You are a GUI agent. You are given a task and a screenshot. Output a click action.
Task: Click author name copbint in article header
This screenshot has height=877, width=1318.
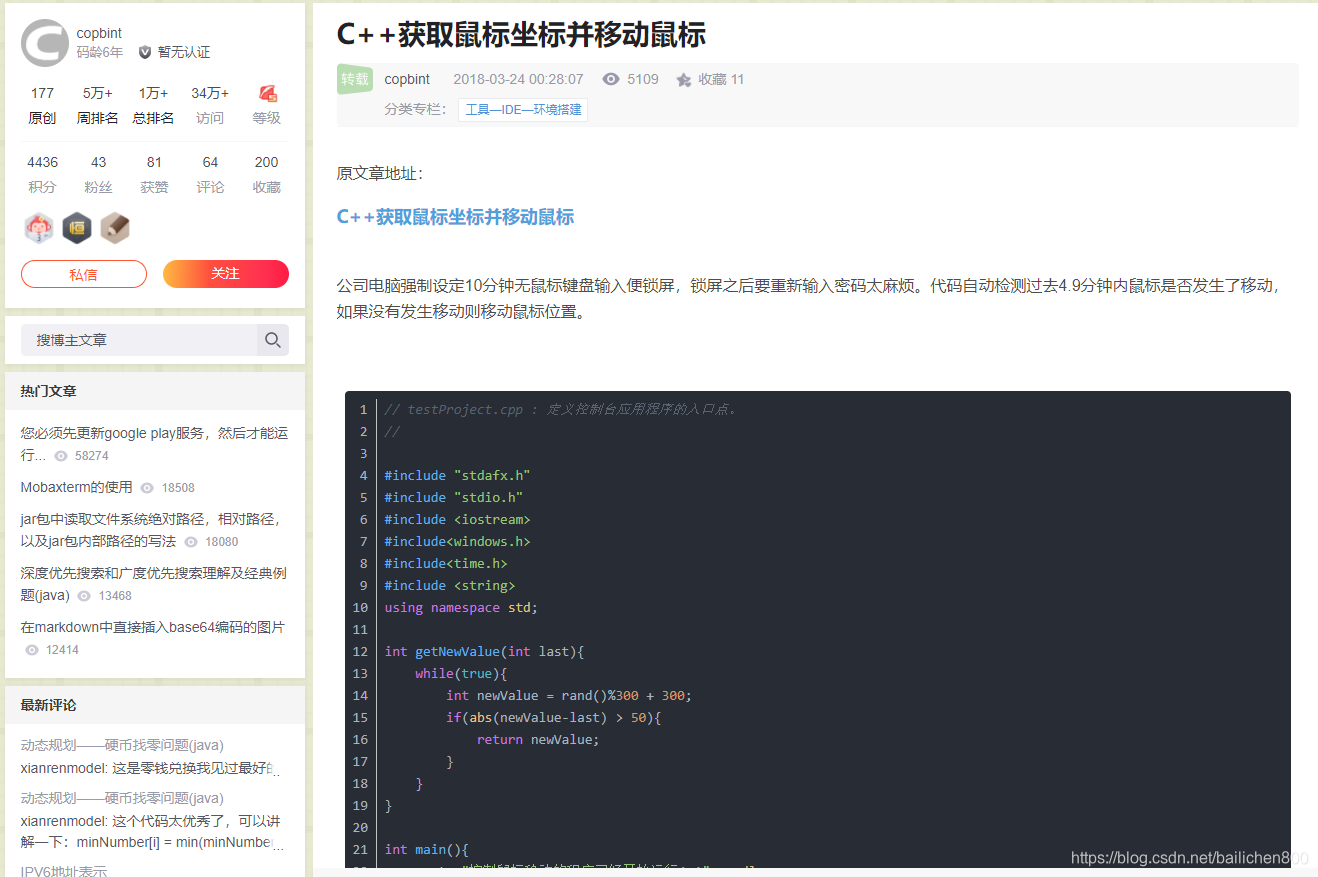click(x=407, y=79)
